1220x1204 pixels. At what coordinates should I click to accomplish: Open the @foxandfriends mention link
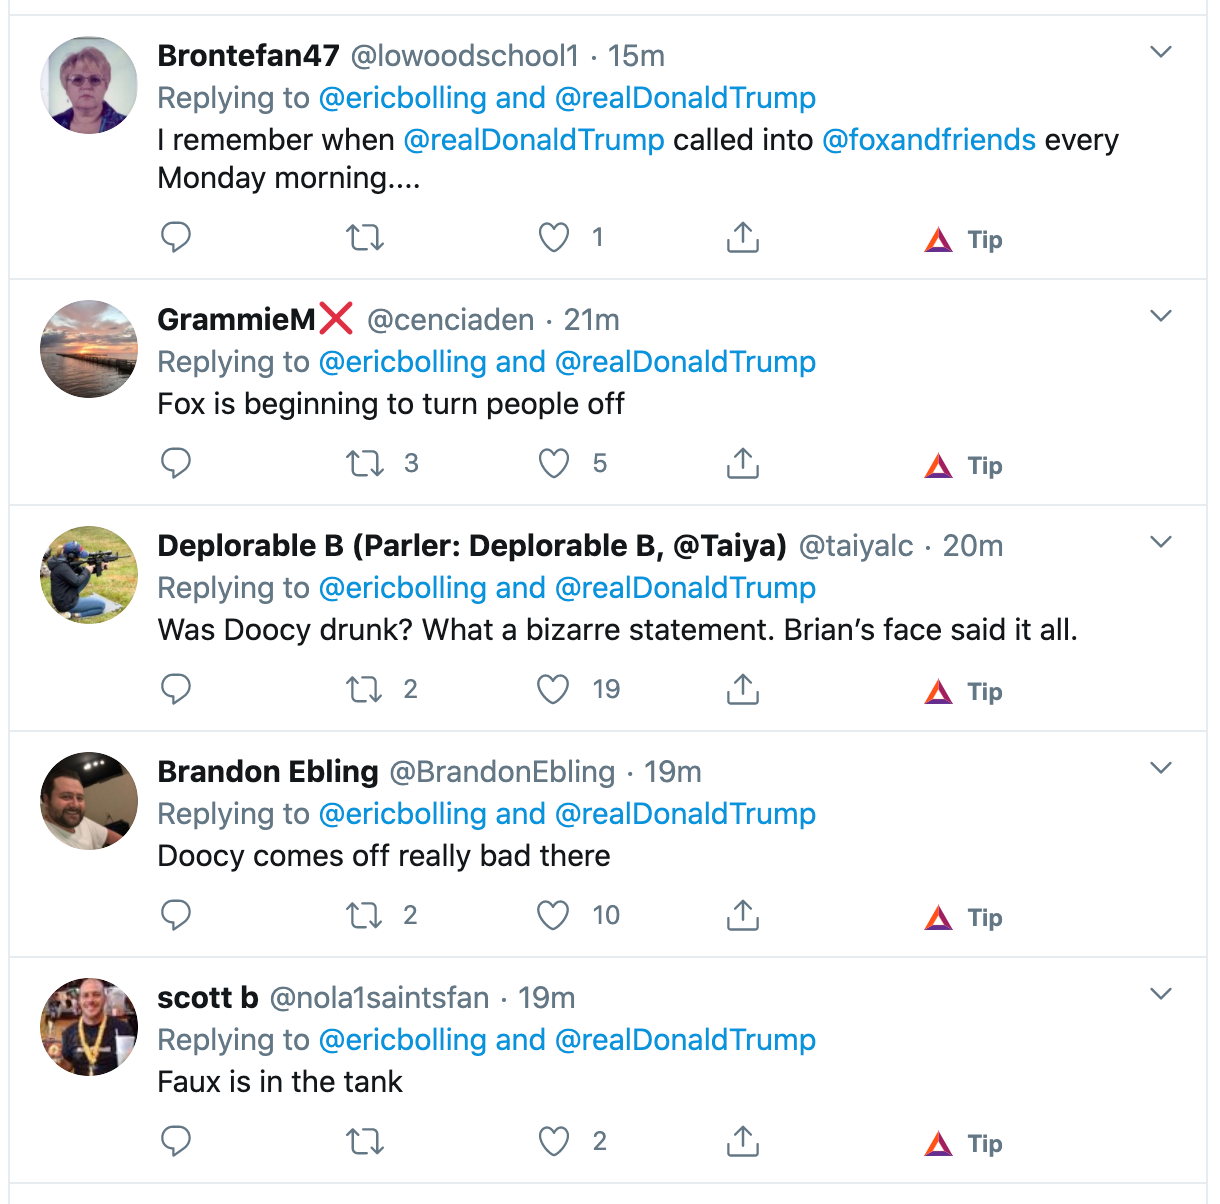(x=928, y=140)
